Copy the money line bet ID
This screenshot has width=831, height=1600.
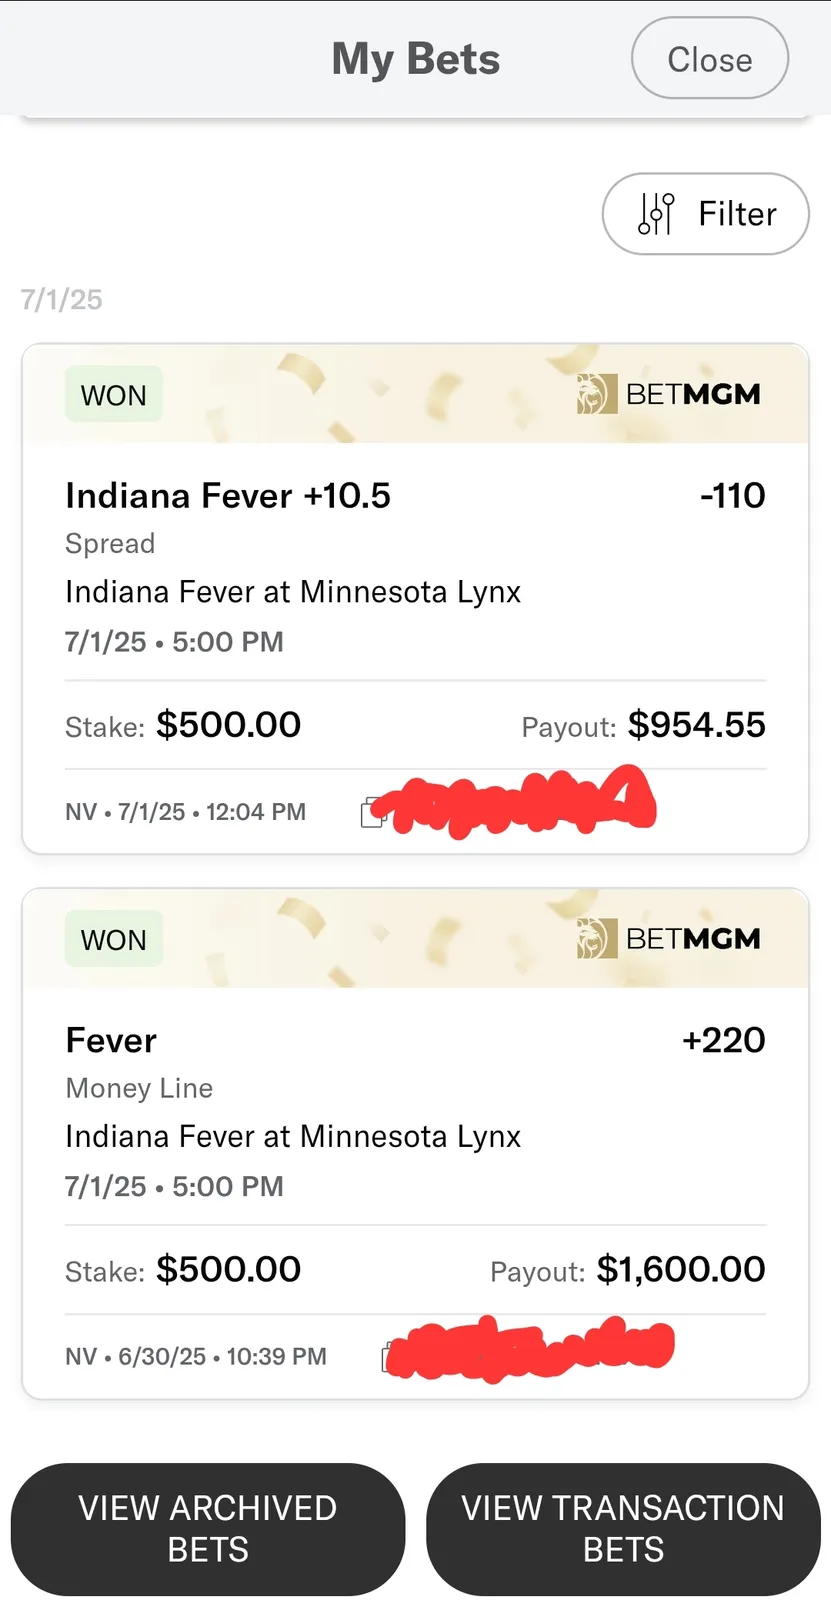click(x=388, y=1357)
